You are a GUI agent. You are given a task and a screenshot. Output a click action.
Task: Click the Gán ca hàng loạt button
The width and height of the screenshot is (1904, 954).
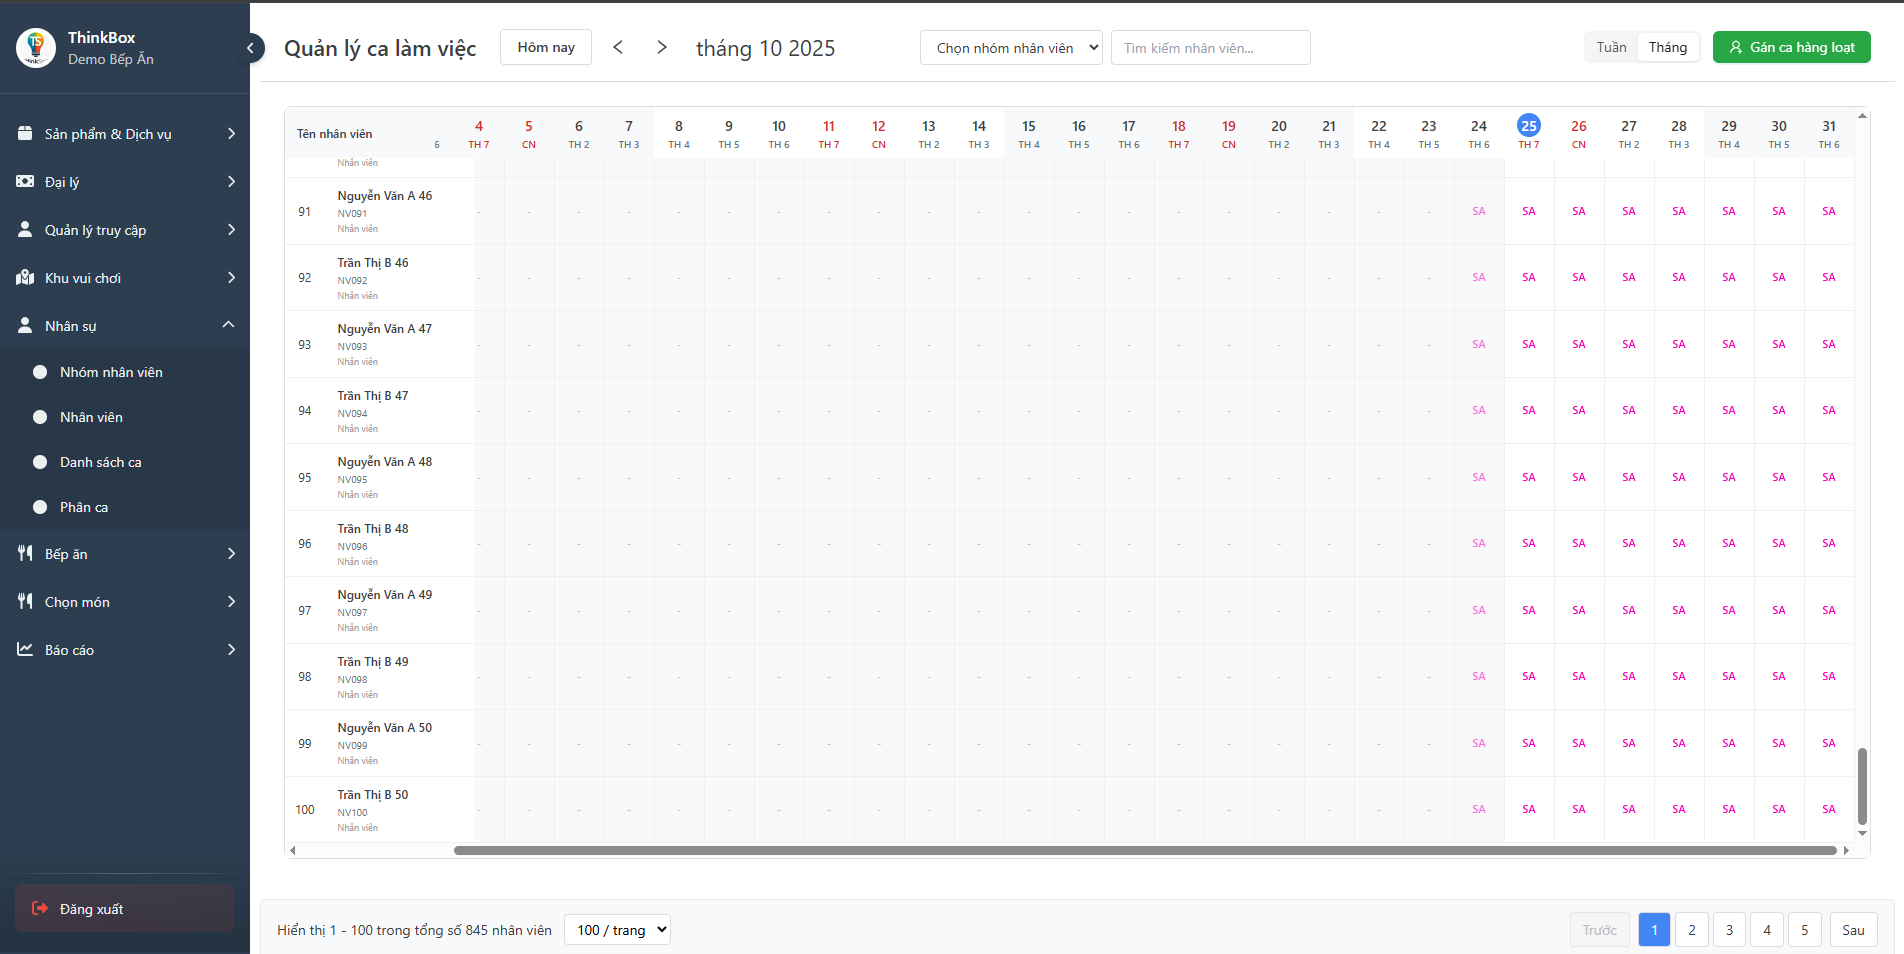(x=1791, y=47)
